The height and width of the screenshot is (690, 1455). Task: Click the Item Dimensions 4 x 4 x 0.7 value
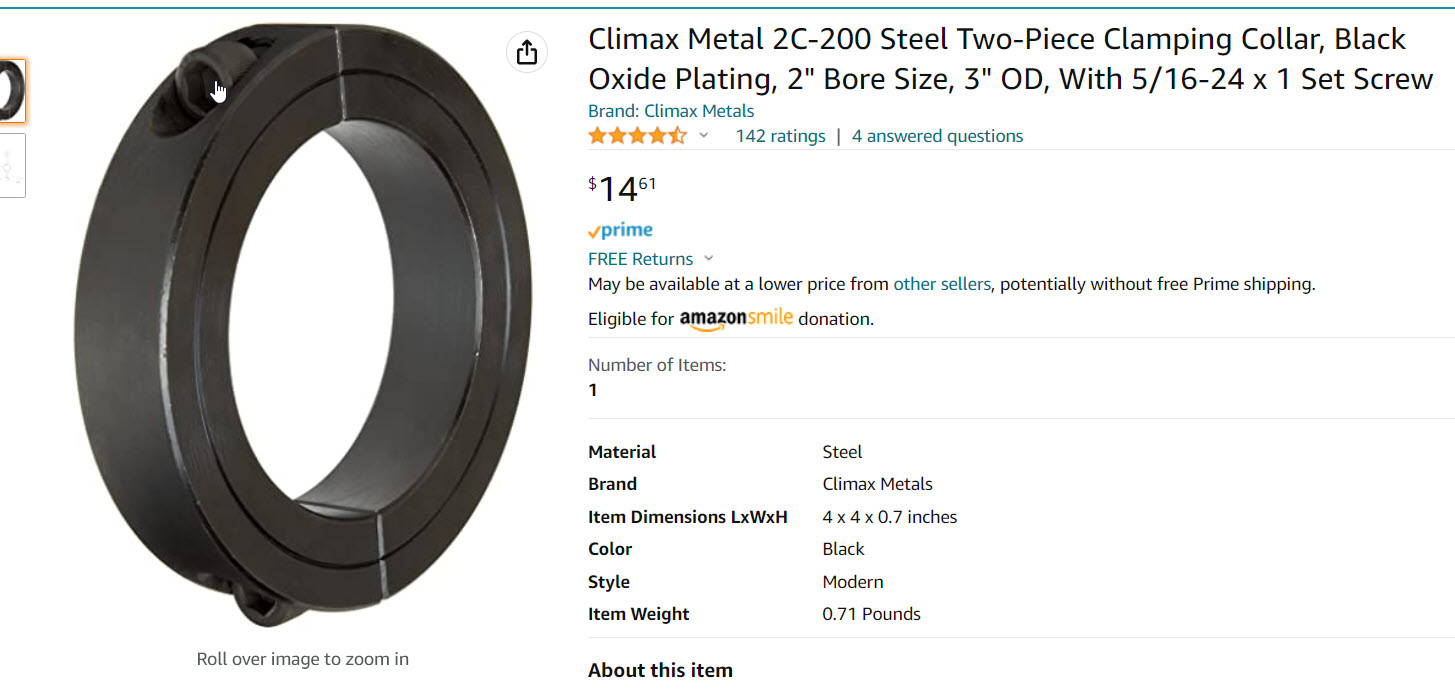click(x=889, y=517)
